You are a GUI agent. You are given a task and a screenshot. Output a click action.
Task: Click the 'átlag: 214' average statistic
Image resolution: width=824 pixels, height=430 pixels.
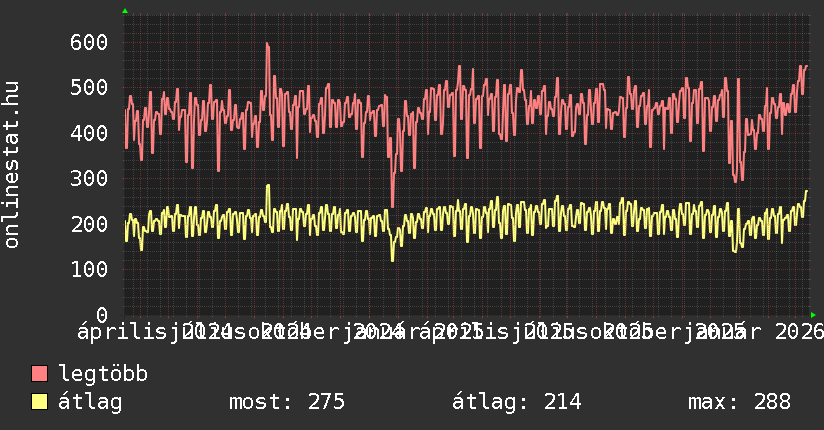click(516, 403)
